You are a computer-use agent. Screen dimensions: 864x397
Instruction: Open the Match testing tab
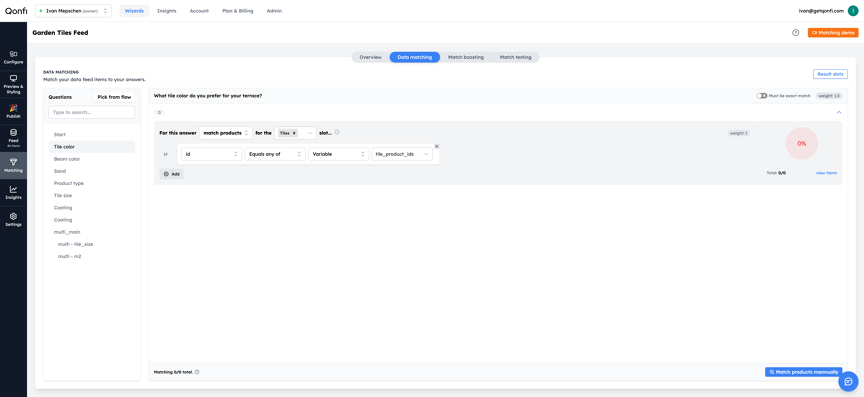pos(515,57)
